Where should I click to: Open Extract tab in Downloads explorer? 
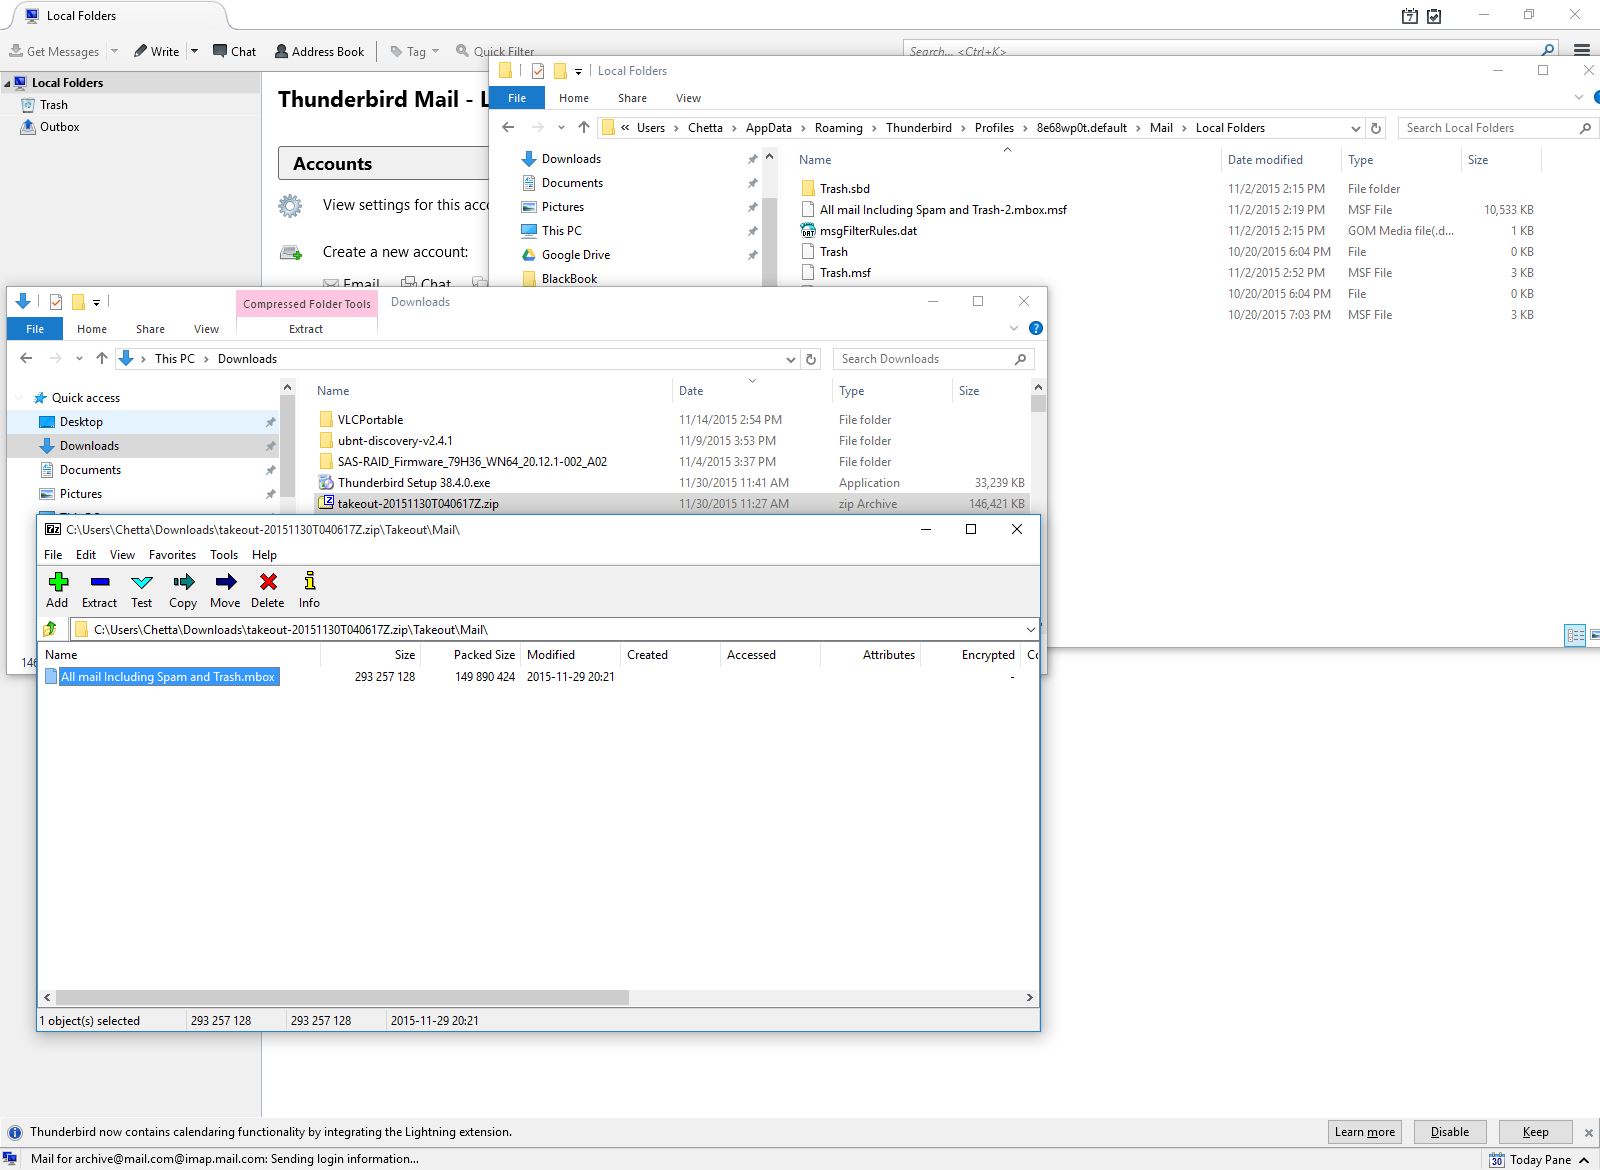point(306,329)
